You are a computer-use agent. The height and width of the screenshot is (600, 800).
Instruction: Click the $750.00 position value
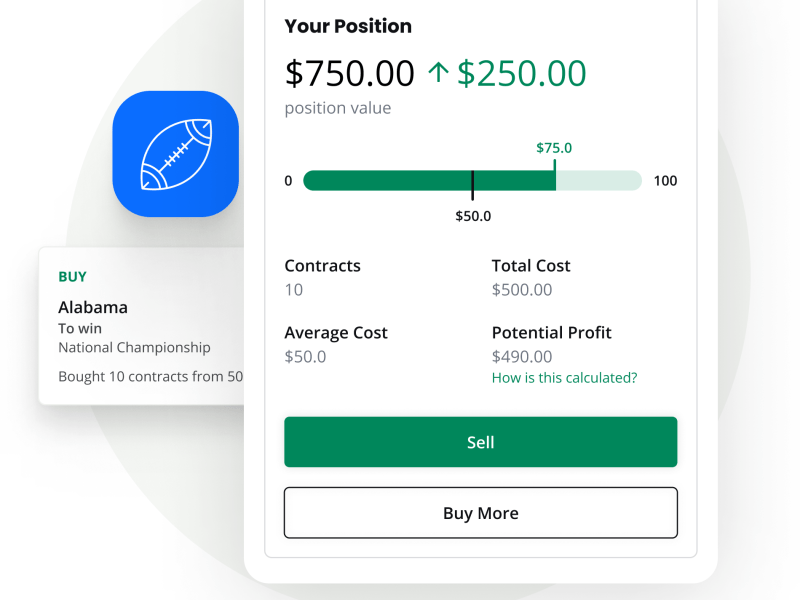click(349, 73)
